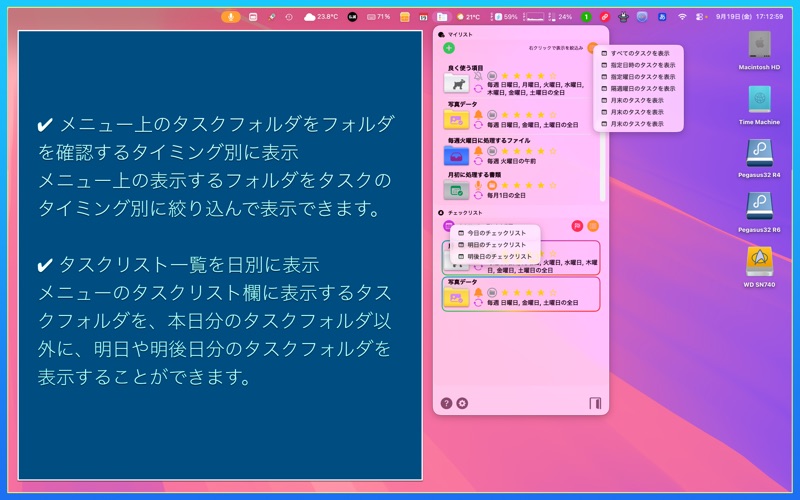The width and height of the screenshot is (800, 500).
Task: Click the 毎月1日の全日 schedule text
Action: (506, 195)
